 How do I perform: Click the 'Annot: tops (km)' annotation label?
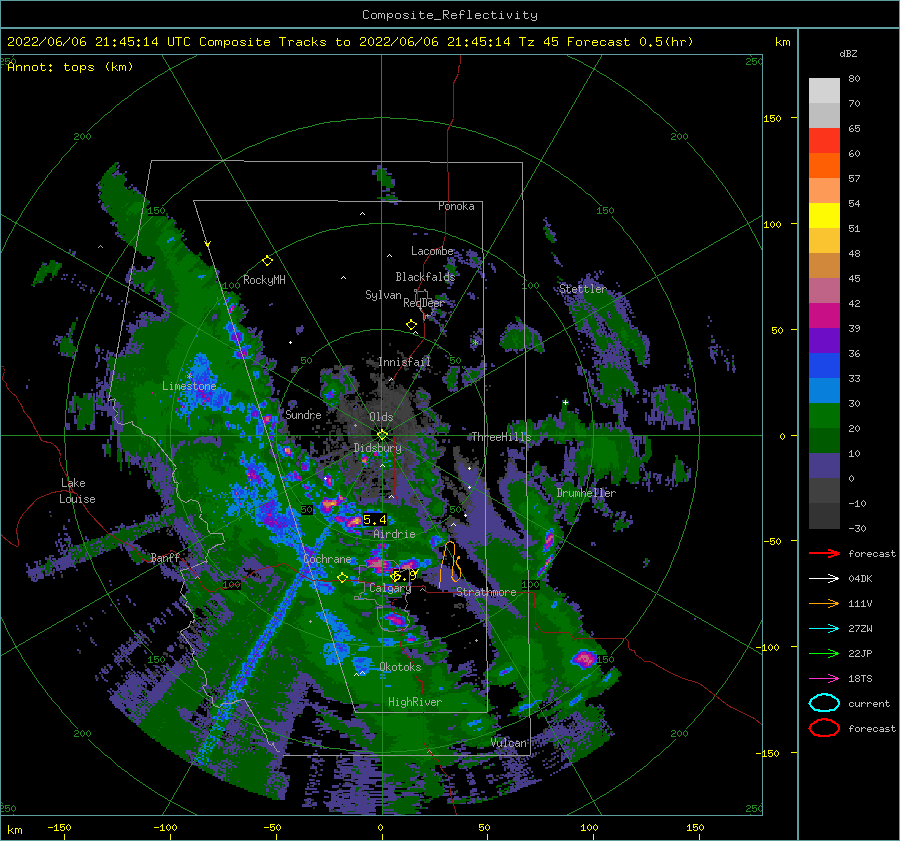[x=70, y=67]
